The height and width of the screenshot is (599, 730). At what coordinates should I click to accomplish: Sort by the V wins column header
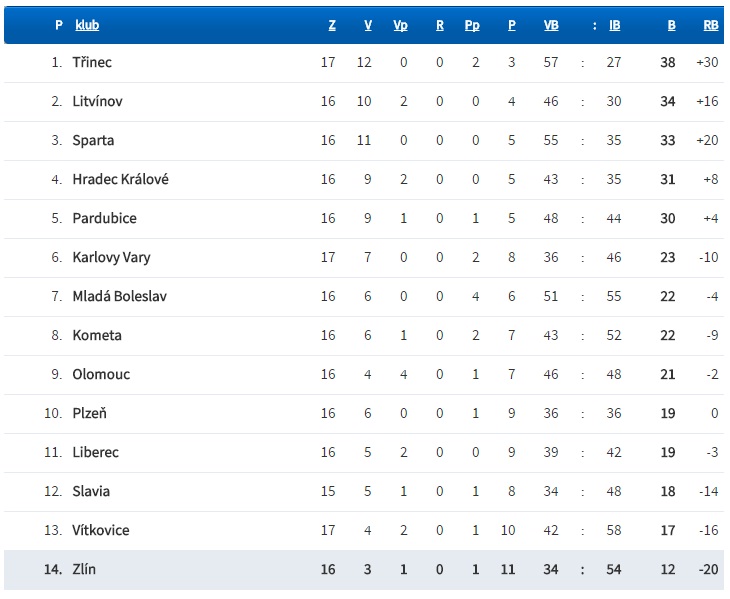click(368, 25)
